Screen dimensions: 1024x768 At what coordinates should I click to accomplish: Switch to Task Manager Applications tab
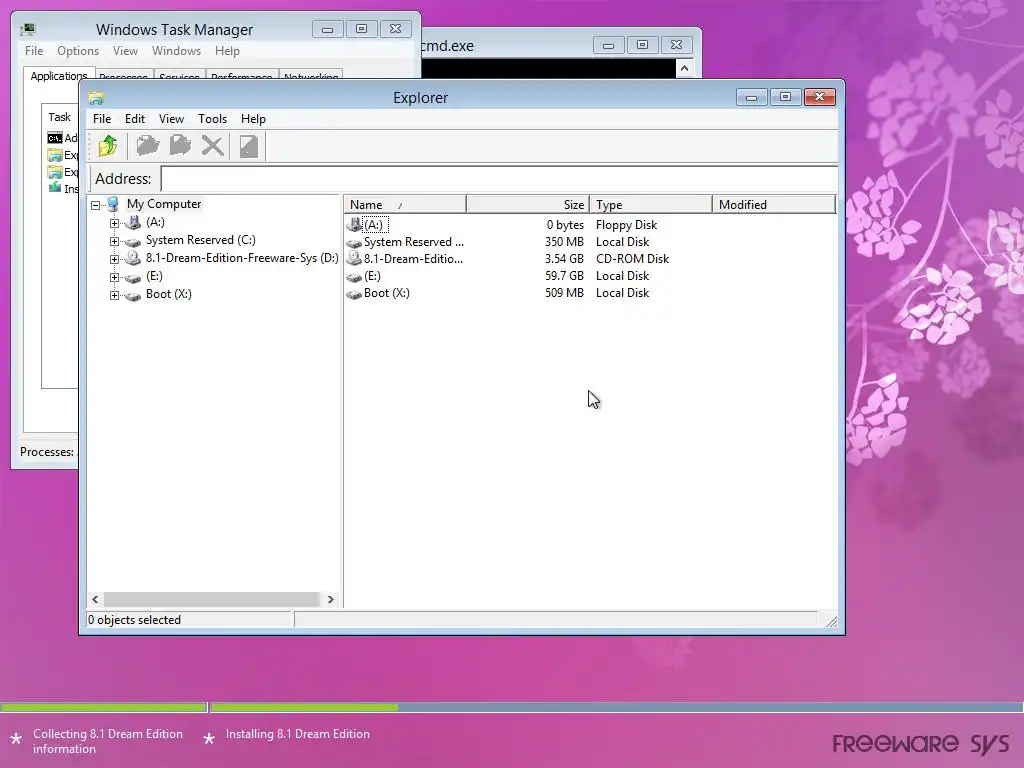[59, 76]
